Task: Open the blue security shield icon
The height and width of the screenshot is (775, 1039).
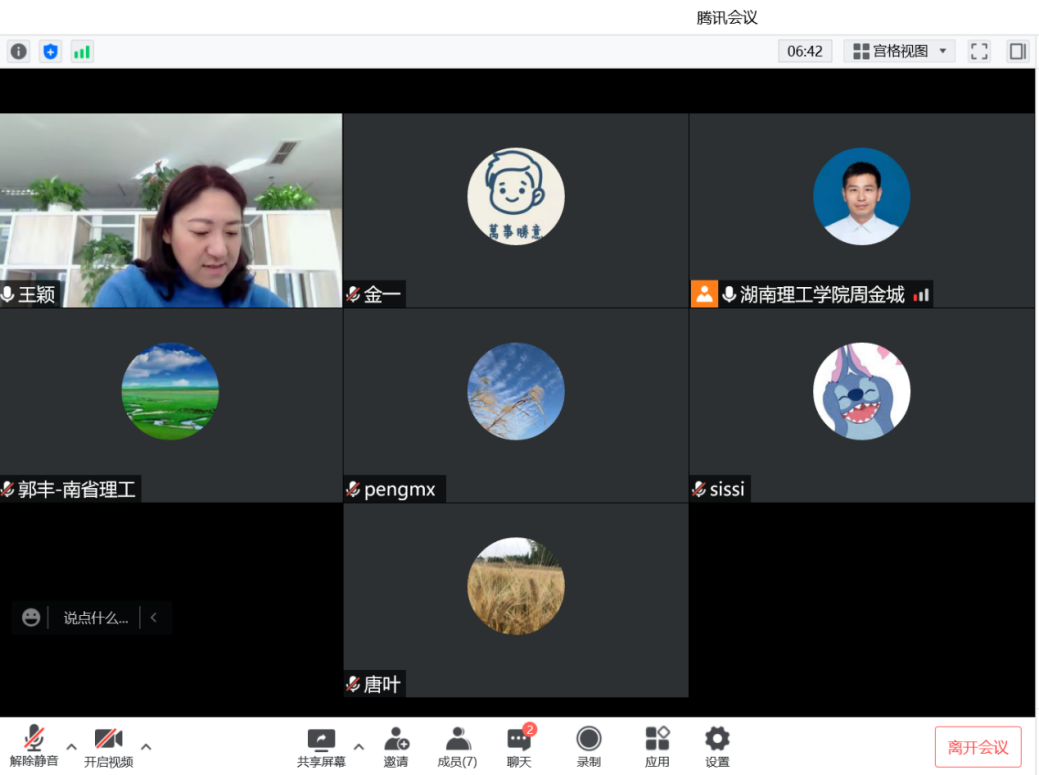Action: [x=50, y=51]
